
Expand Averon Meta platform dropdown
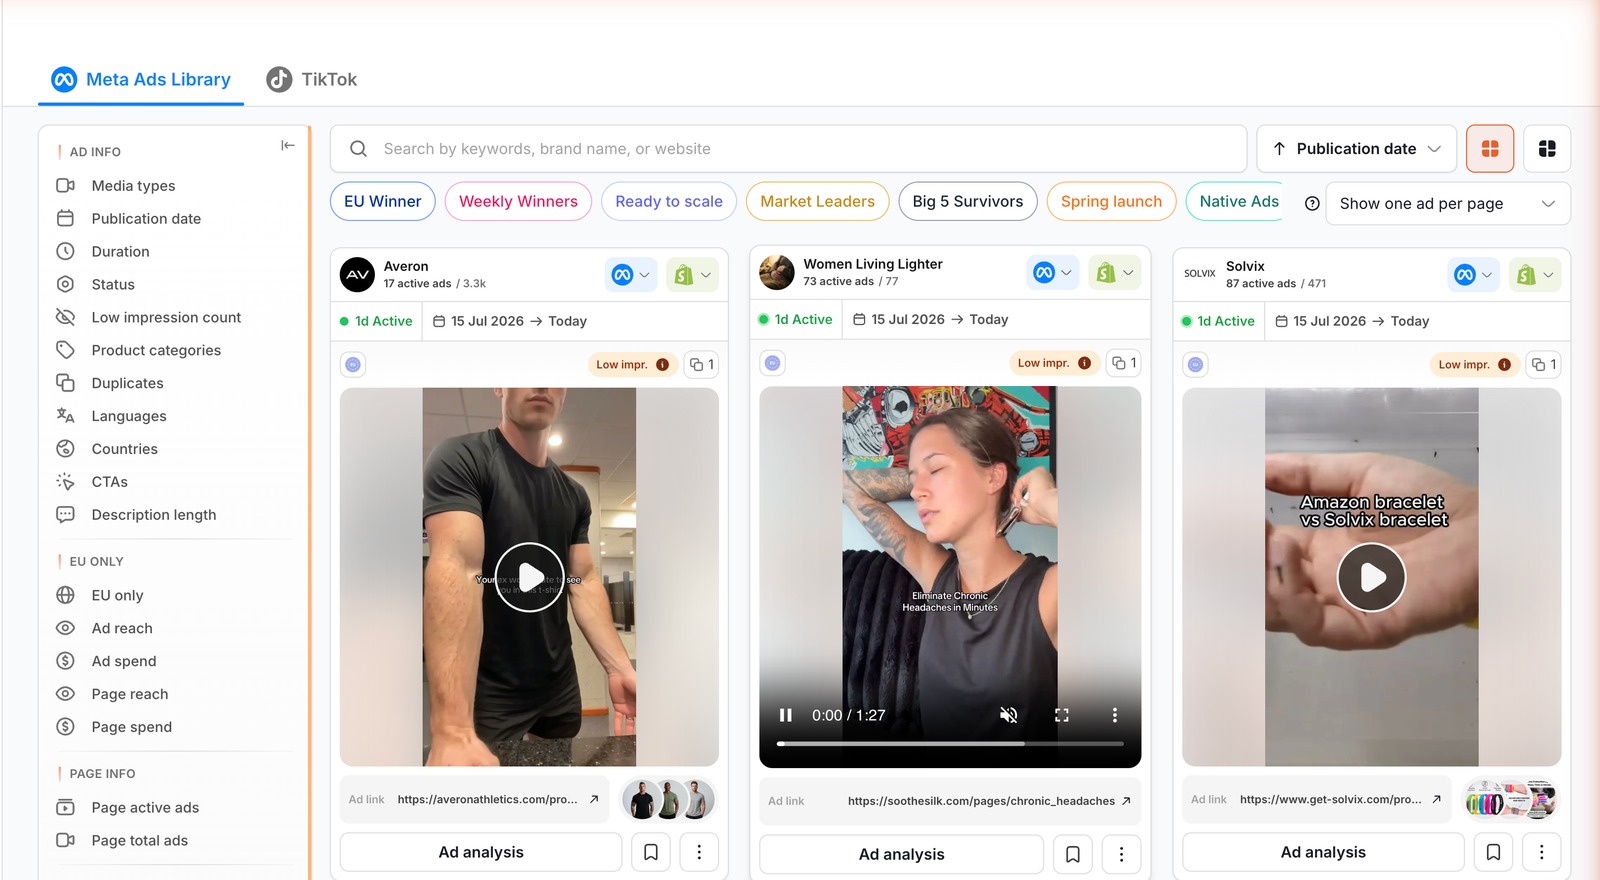[631, 275]
